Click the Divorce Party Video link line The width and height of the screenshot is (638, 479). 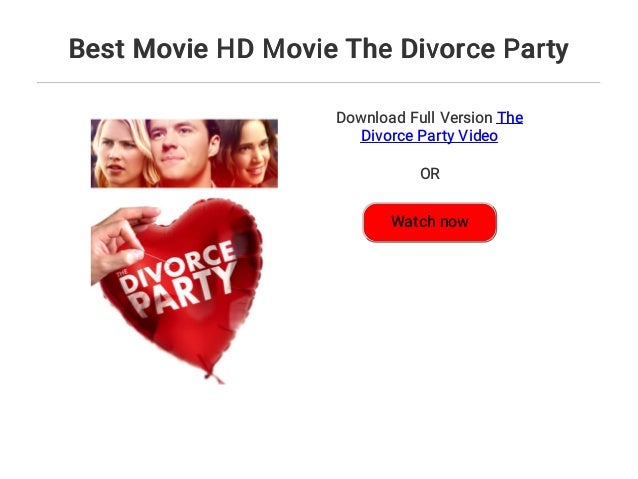pyautogui.click(x=429, y=136)
